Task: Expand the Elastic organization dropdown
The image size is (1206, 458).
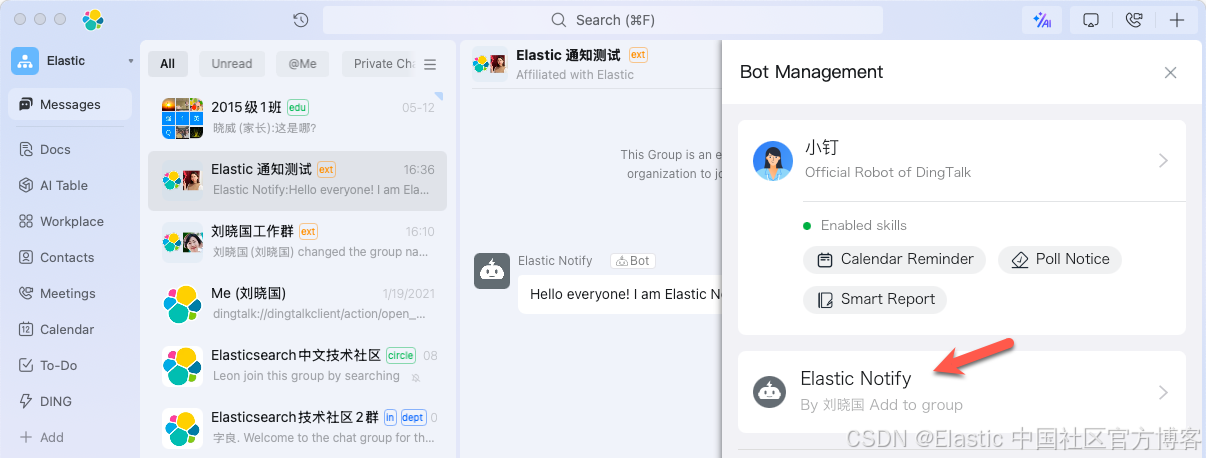Action: [130, 61]
